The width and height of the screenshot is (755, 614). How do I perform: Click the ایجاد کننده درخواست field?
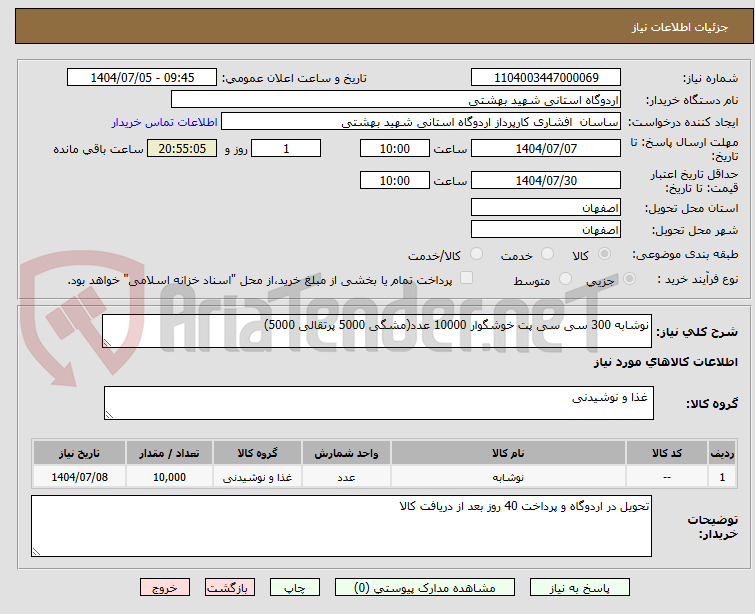click(421, 122)
